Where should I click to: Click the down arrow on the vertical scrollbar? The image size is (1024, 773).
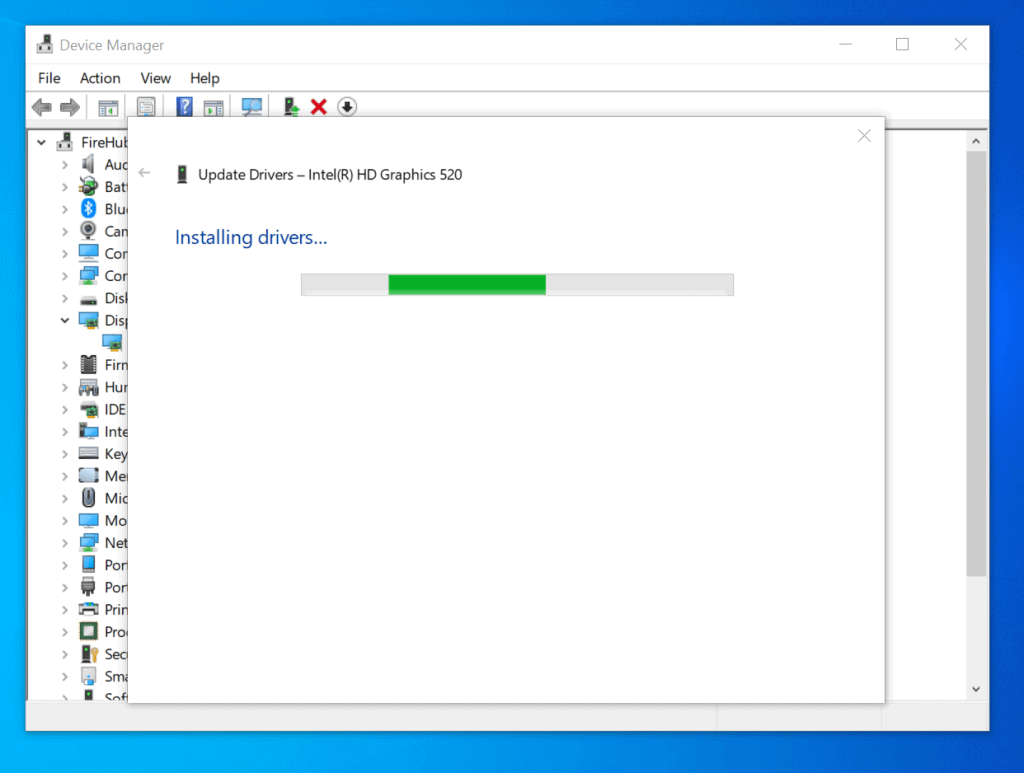pyautogui.click(x=975, y=688)
